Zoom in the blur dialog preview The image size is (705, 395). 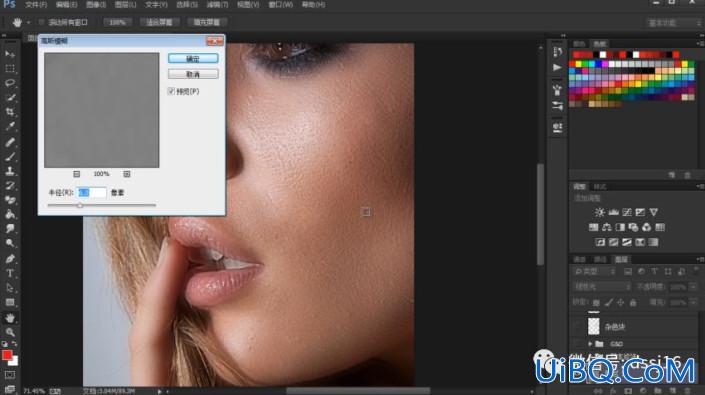tap(127, 174)
